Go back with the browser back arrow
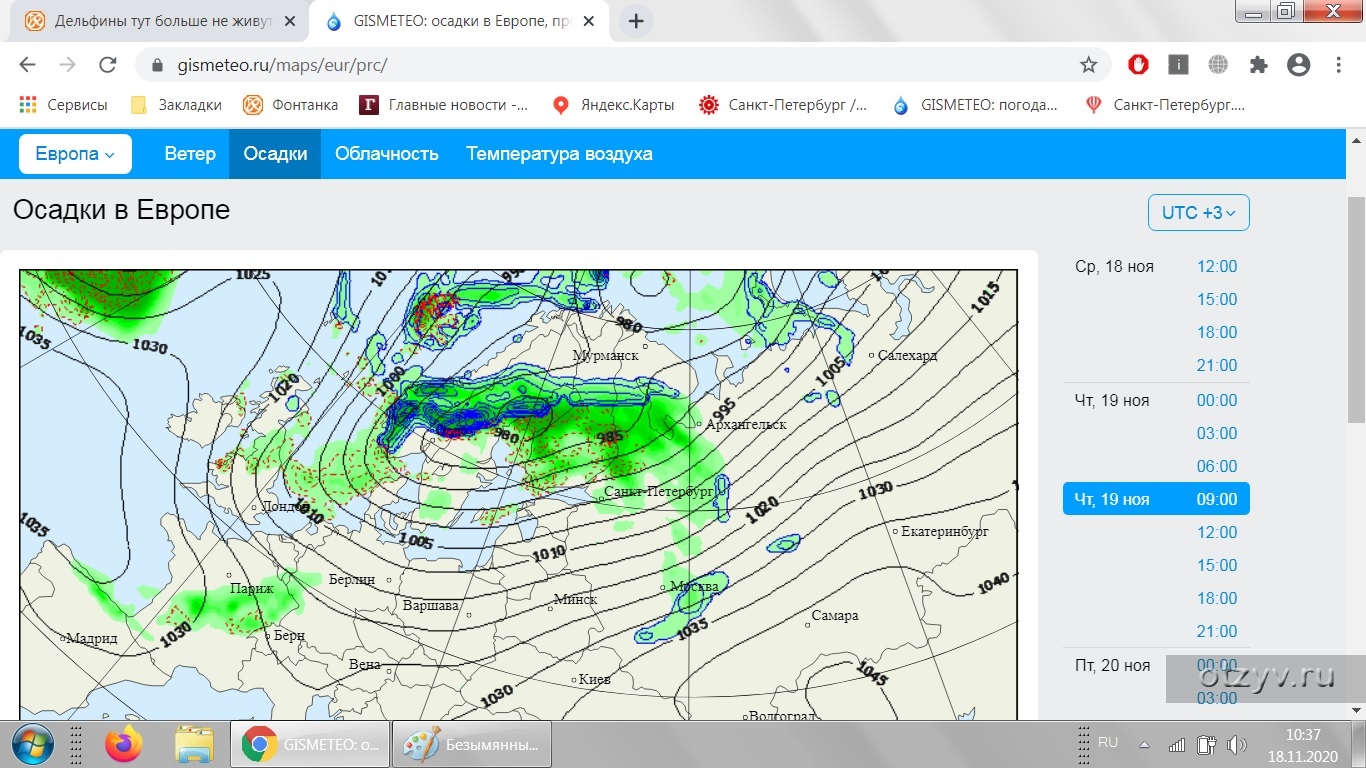This screenshot has height=770, width=1366. click(27, 65)
